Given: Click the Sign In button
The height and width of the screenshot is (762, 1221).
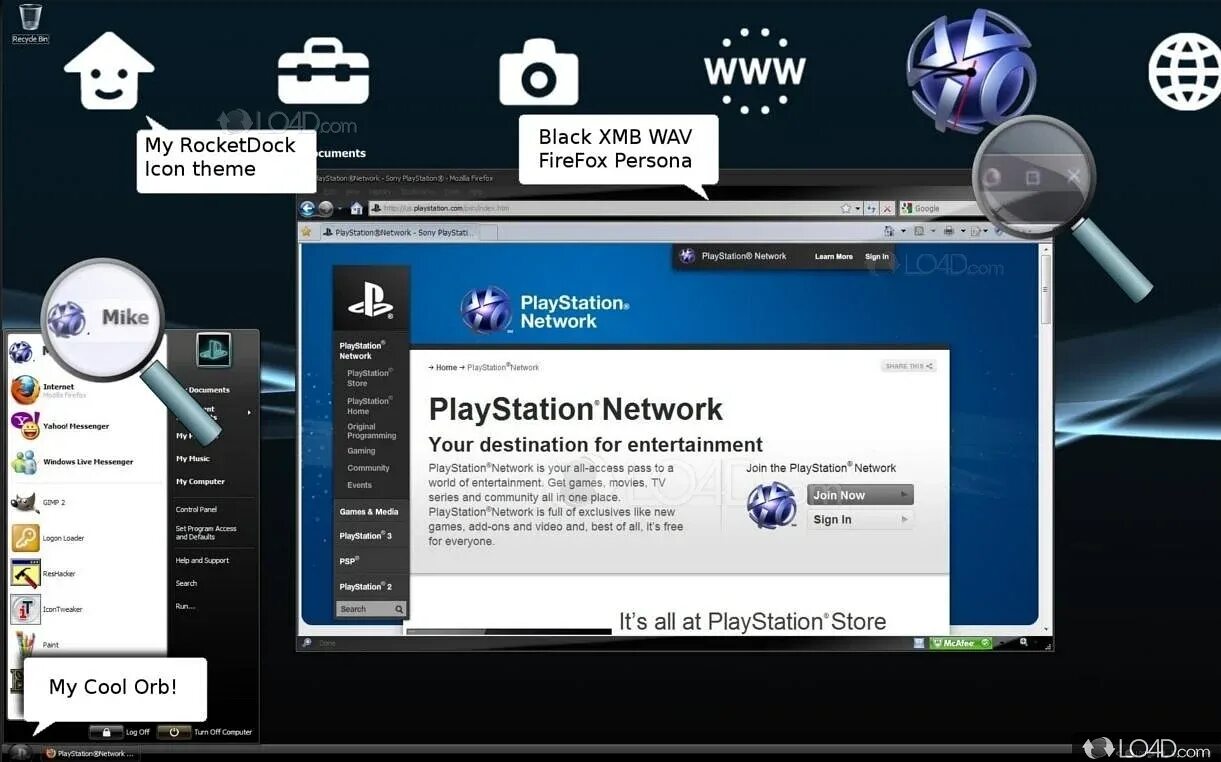Looking at the screenshot, I should 858,519.
